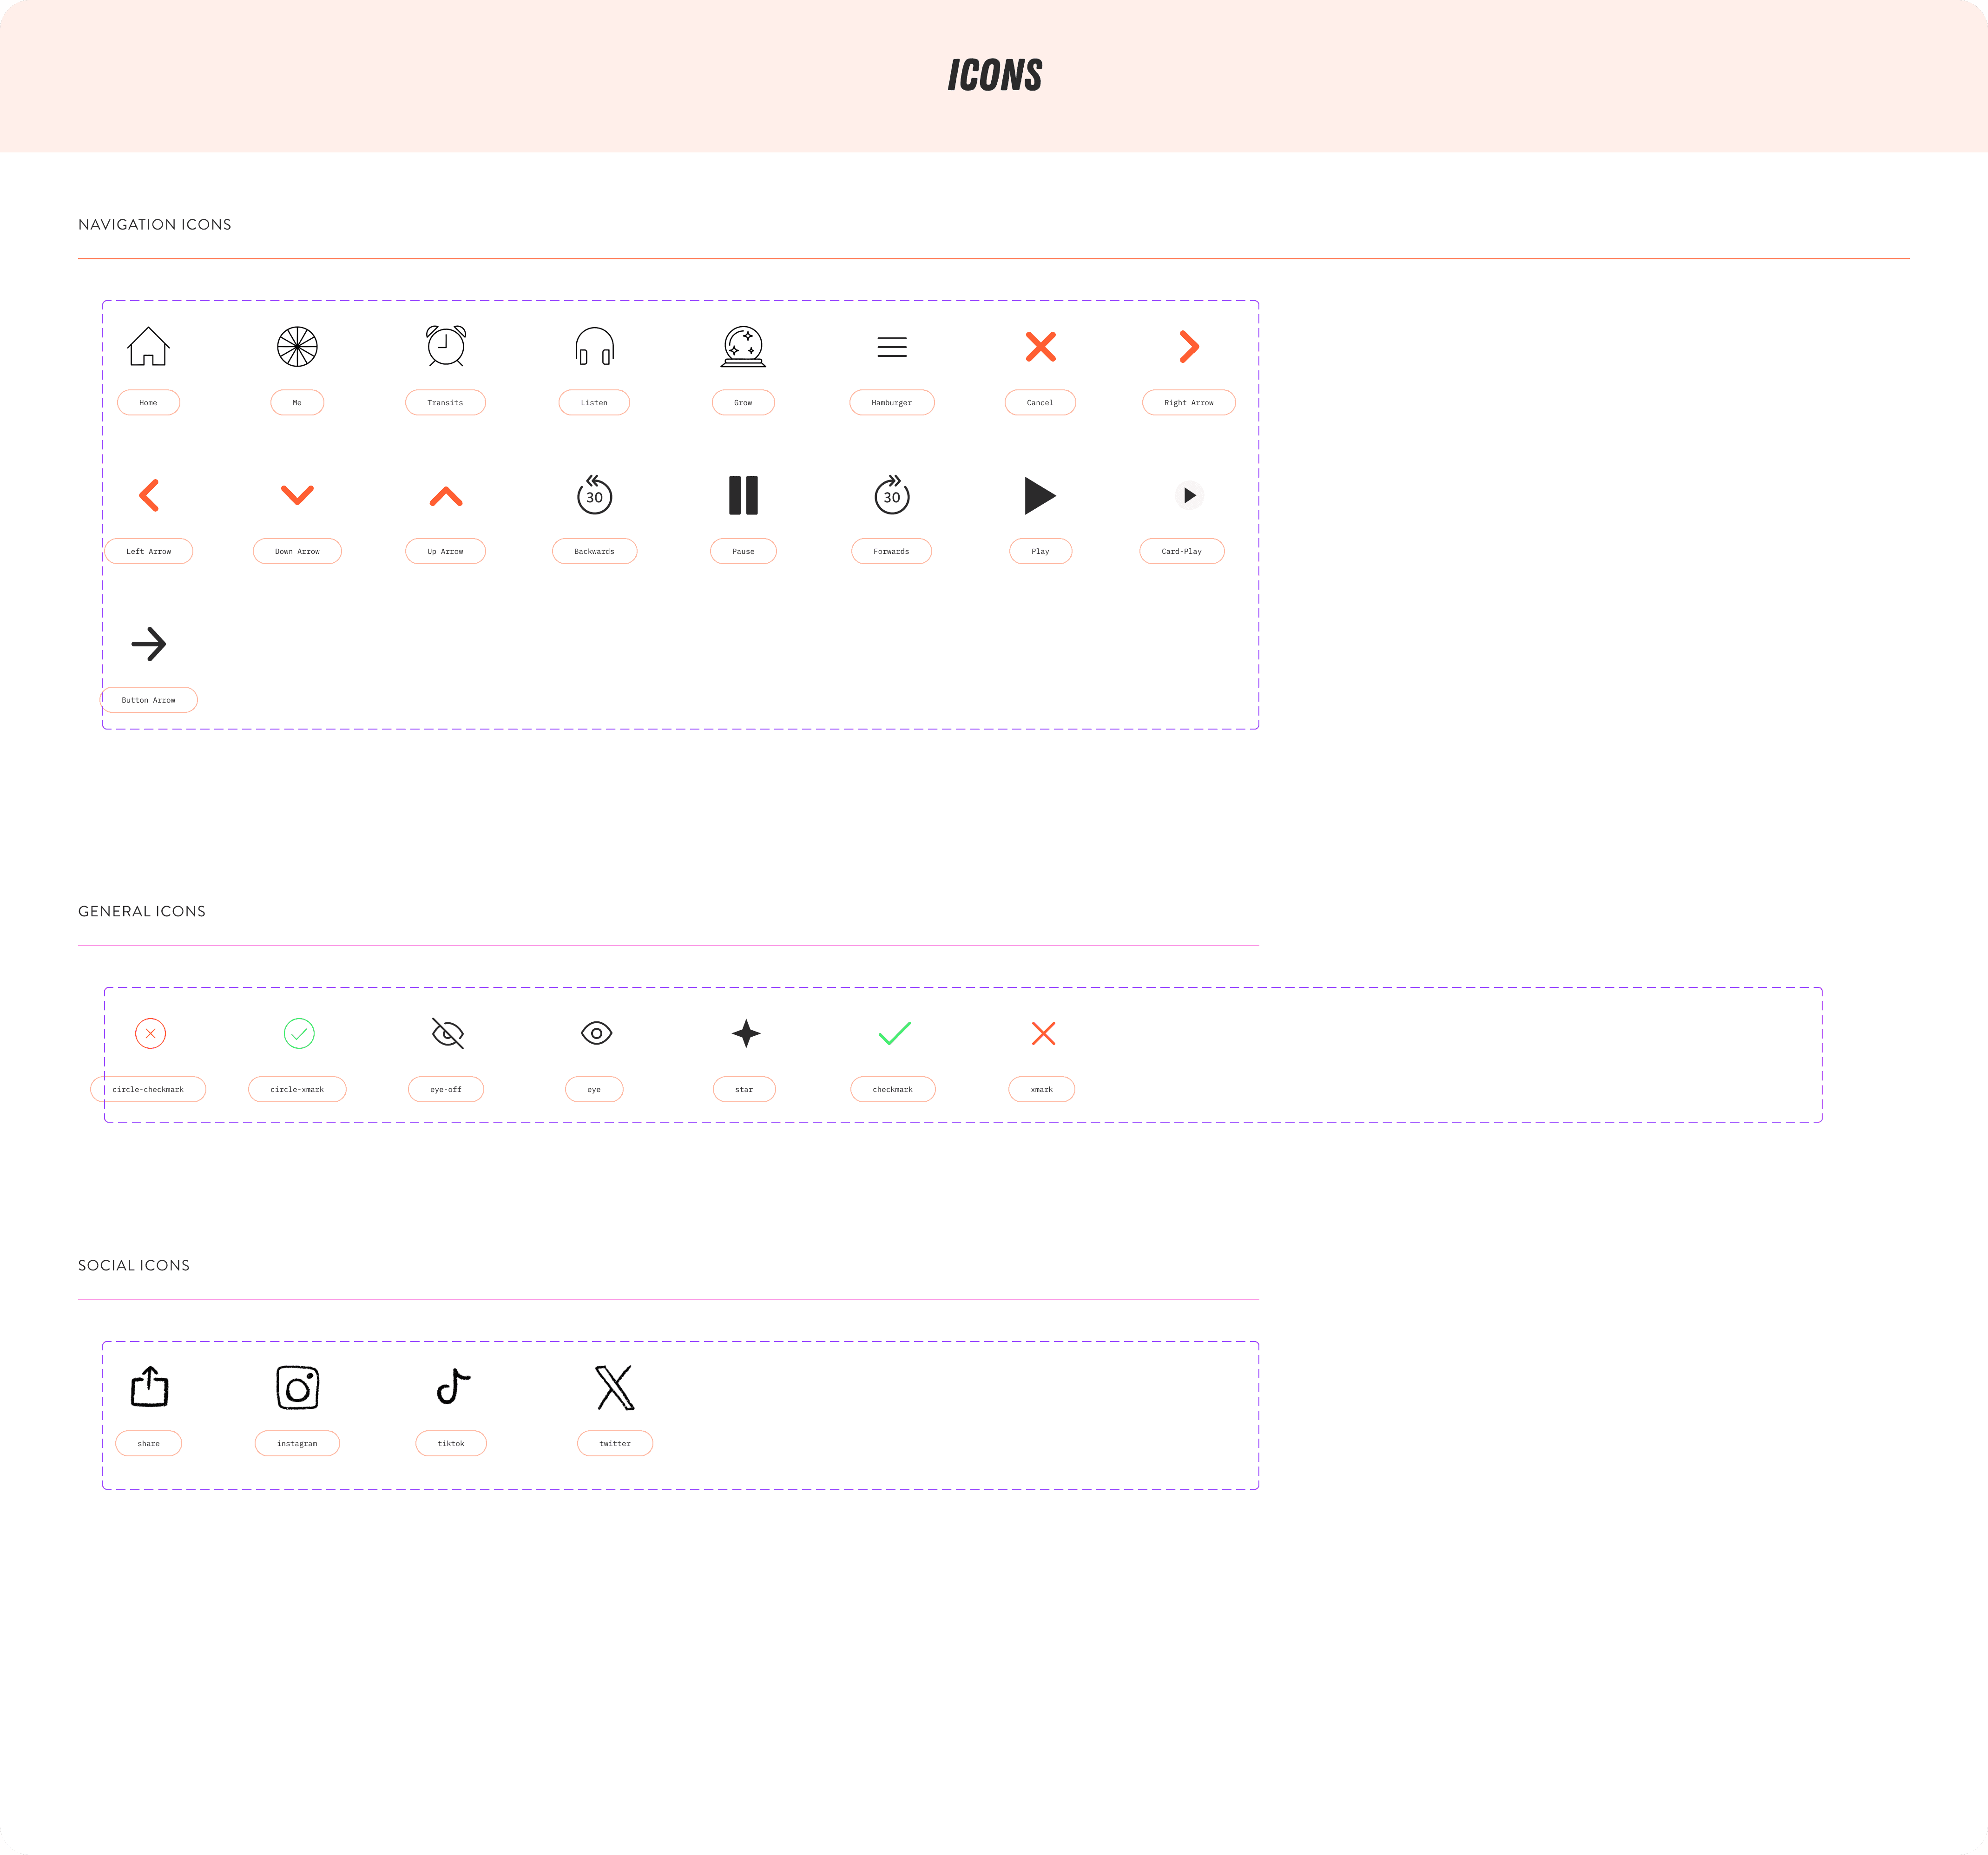Image resolution: width=1988 pixels, height=1855 pixels.
Task: Click the NAVIGATION ICONS section heading
Action: tap(155, 225)
